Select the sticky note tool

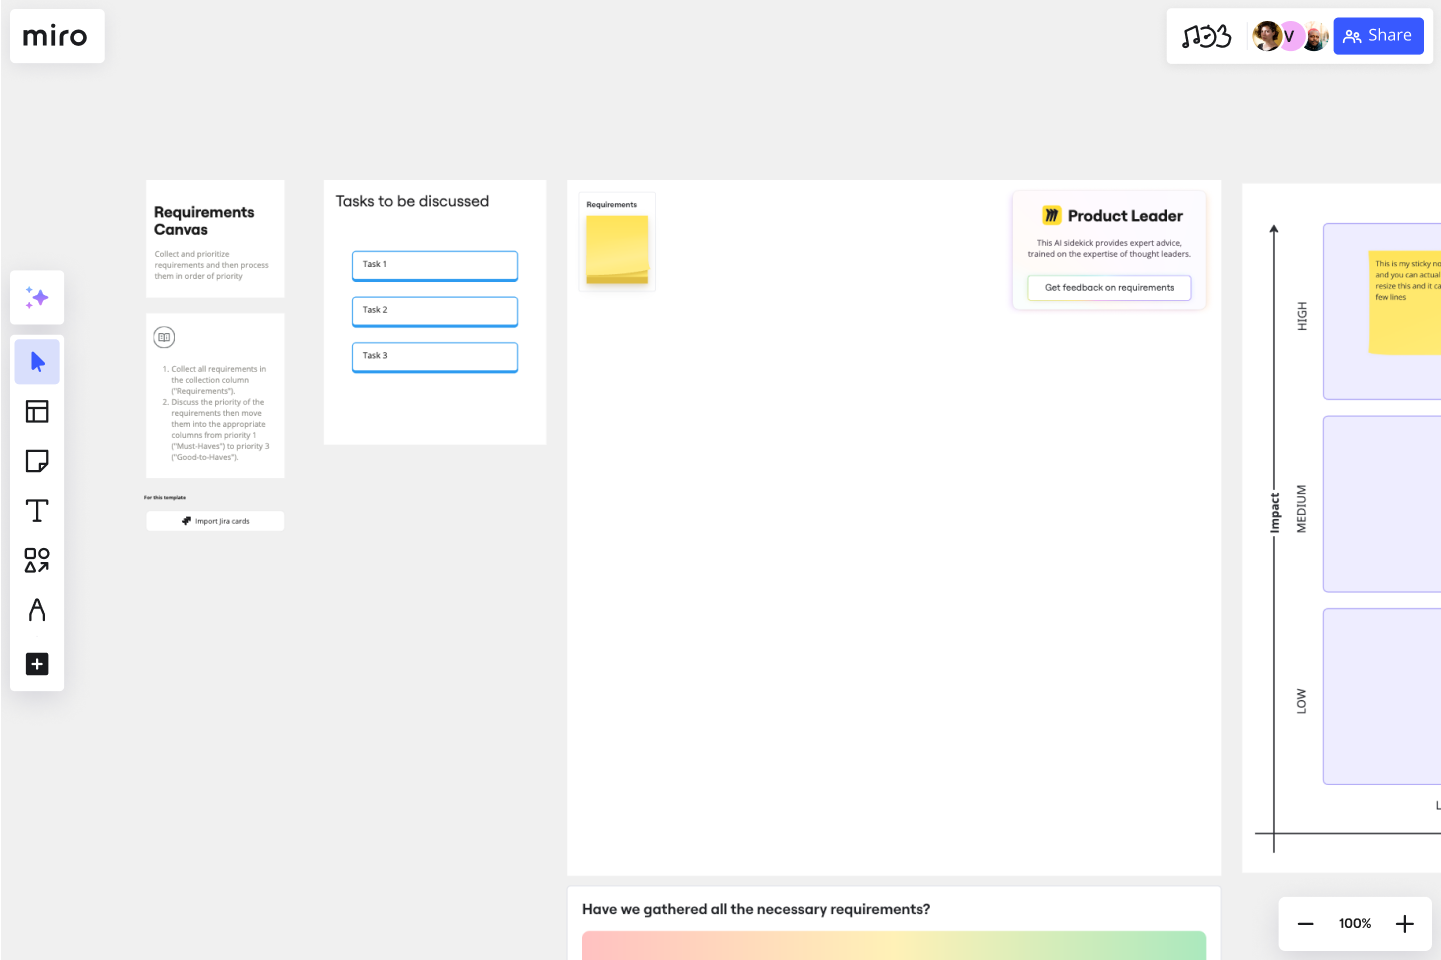click(x=37, y=461)
